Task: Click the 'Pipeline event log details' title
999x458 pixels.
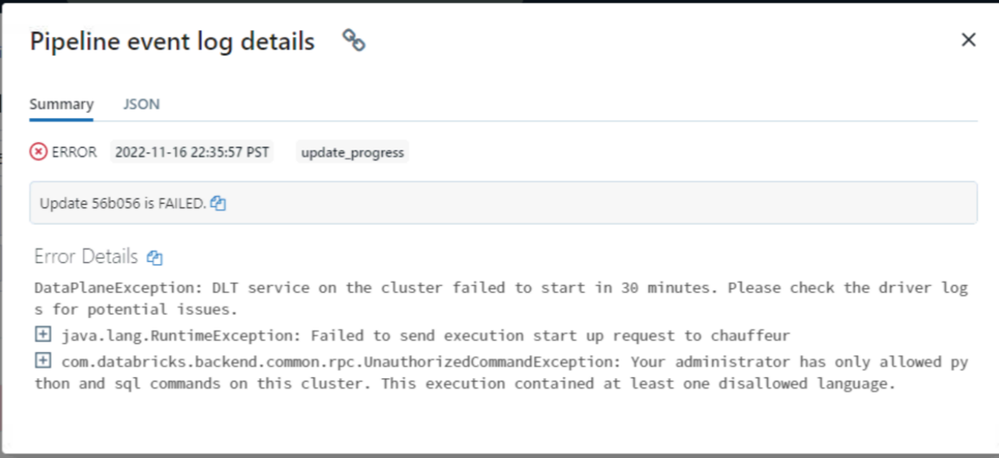Action: point(172,41)
